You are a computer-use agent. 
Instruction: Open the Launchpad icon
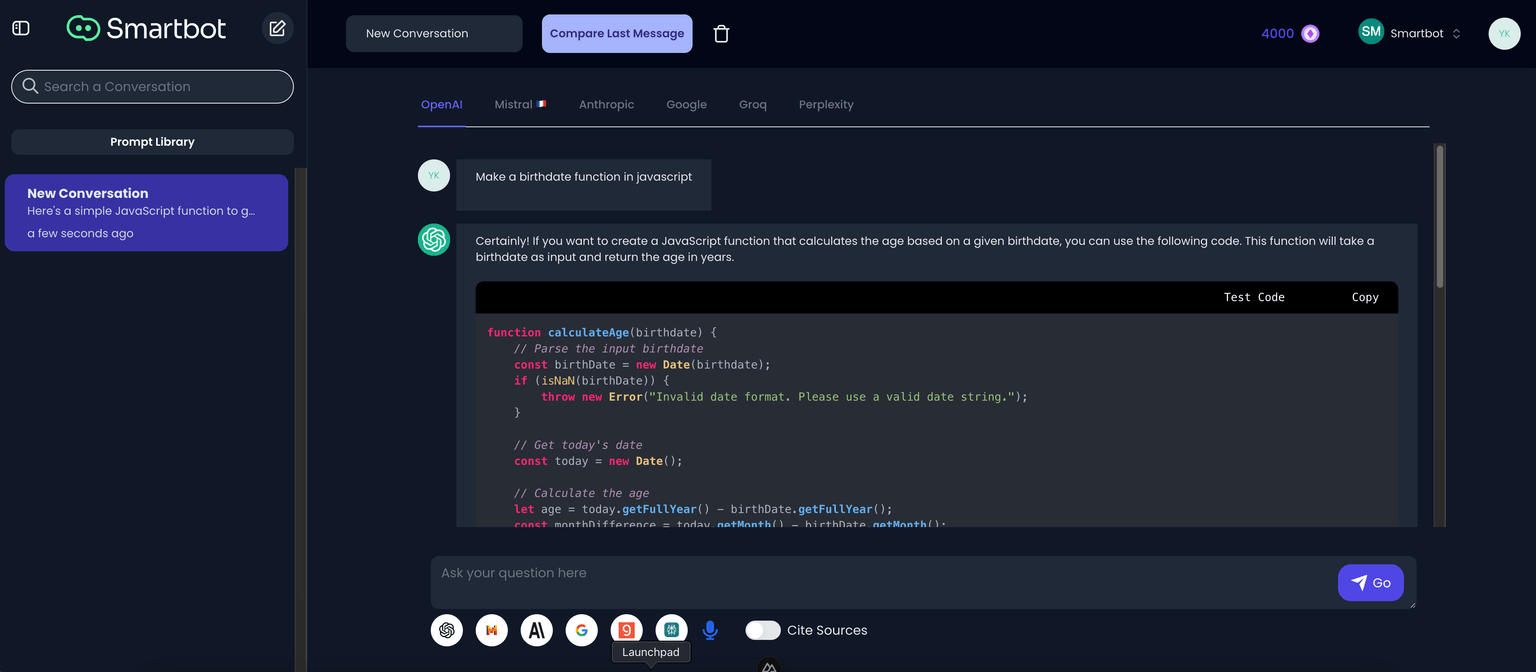click(671, 630)
